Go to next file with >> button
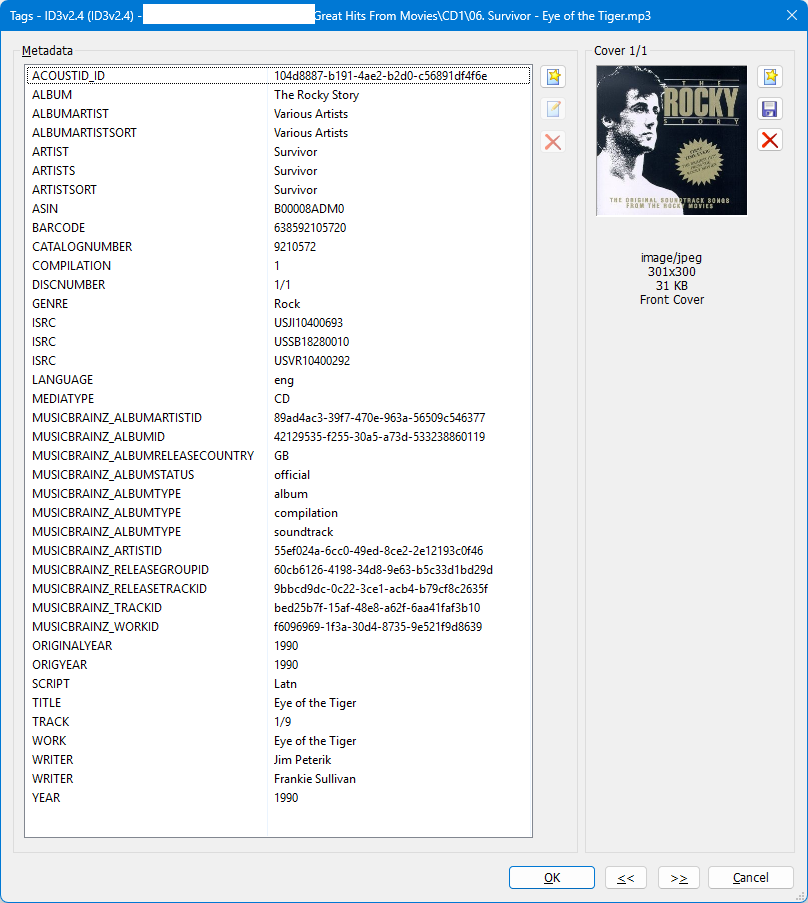This screenshot has width=808, height=903. [x=678, y=877]
